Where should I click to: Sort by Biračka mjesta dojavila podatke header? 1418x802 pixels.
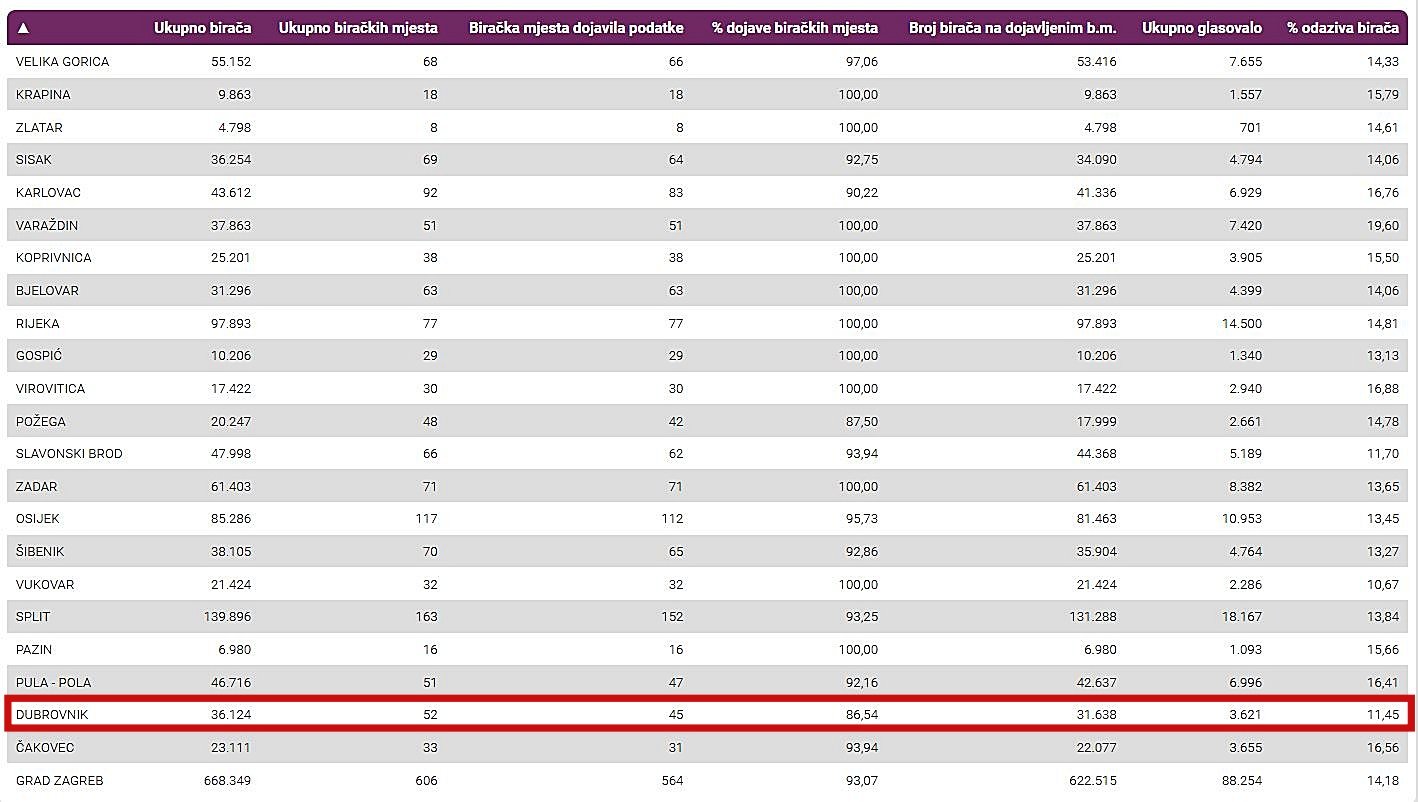coord(576,28)
